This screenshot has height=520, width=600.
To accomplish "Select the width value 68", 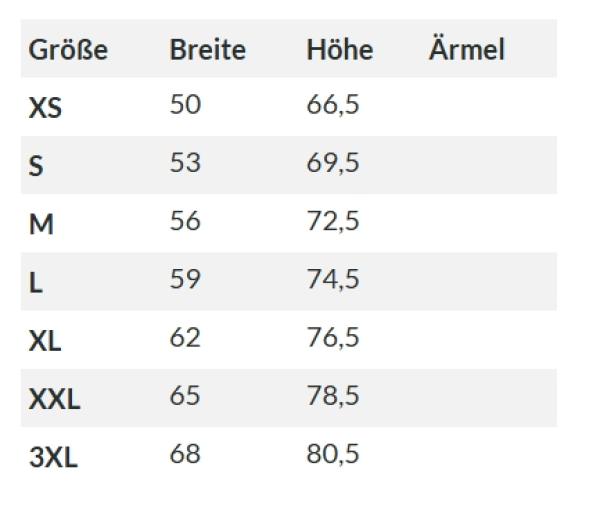I will (x=185, y=454).
